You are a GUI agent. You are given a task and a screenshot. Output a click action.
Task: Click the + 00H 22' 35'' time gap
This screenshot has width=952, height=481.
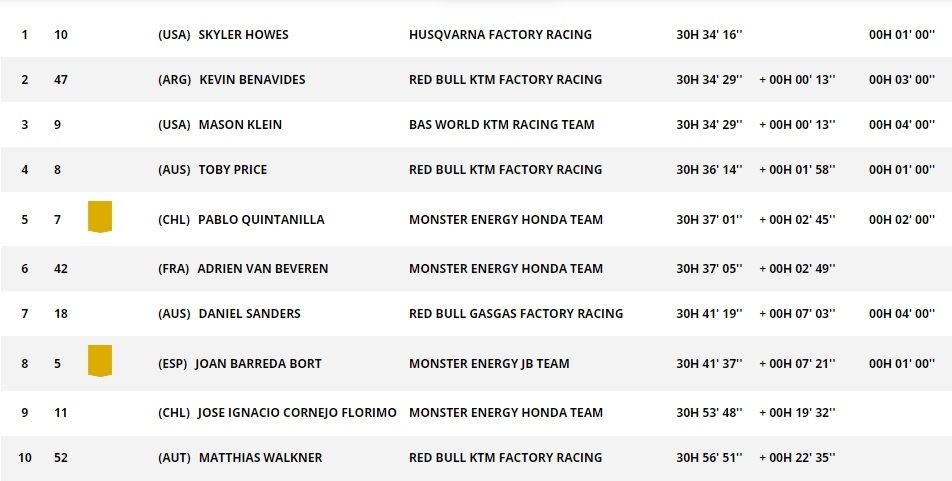[797, 458]
